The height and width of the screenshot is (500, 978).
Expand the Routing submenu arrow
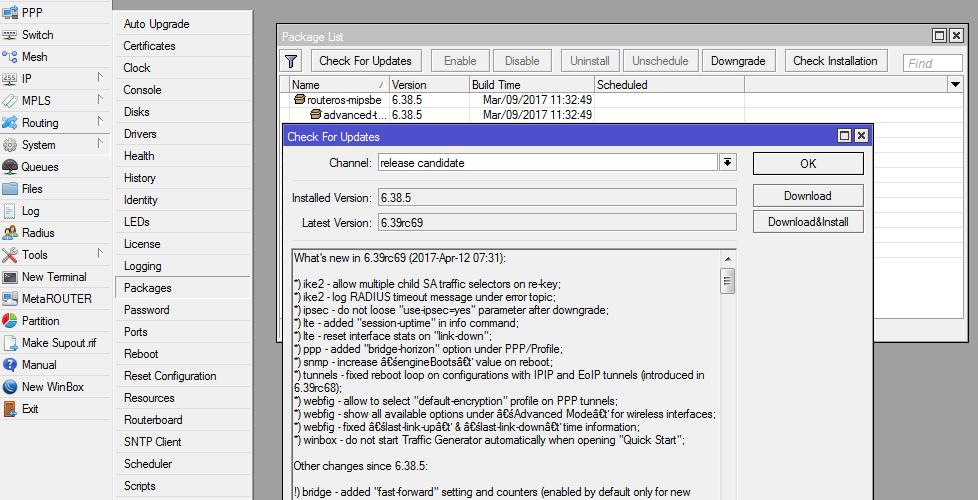click(x=100, y=122)
